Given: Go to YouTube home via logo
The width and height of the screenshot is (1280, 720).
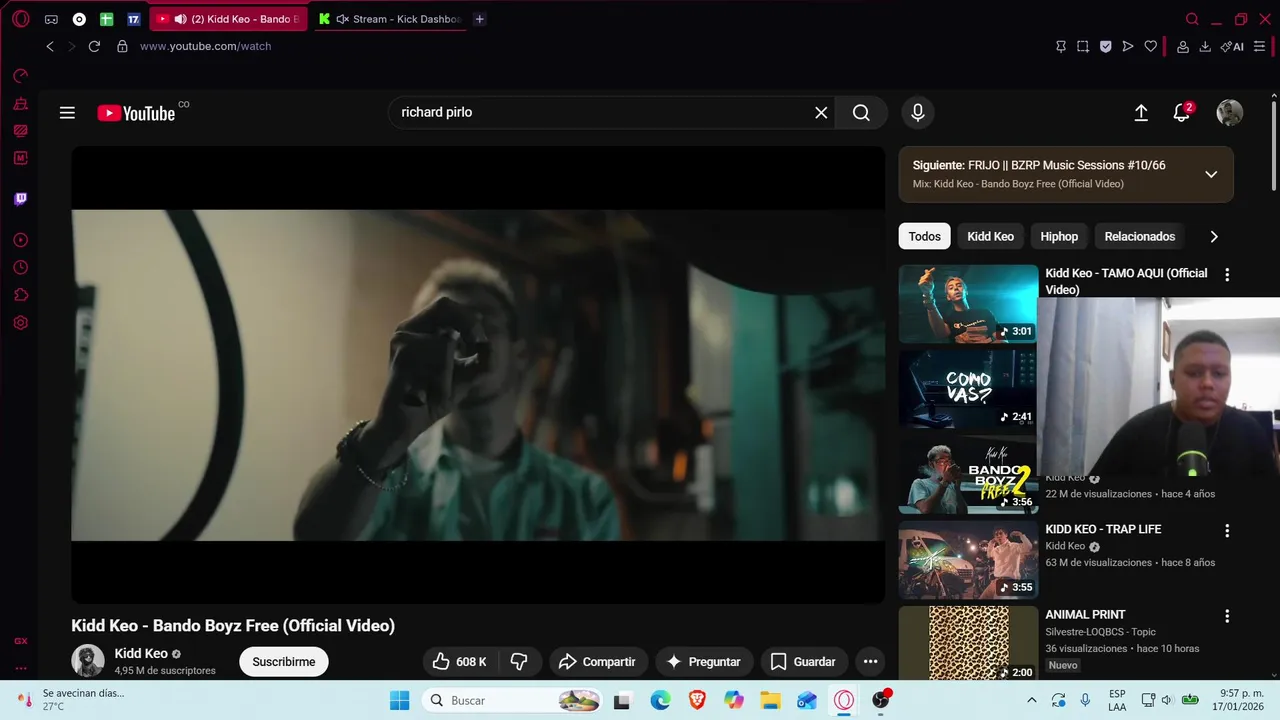Looking at the screenshot, I should point(137,113).
